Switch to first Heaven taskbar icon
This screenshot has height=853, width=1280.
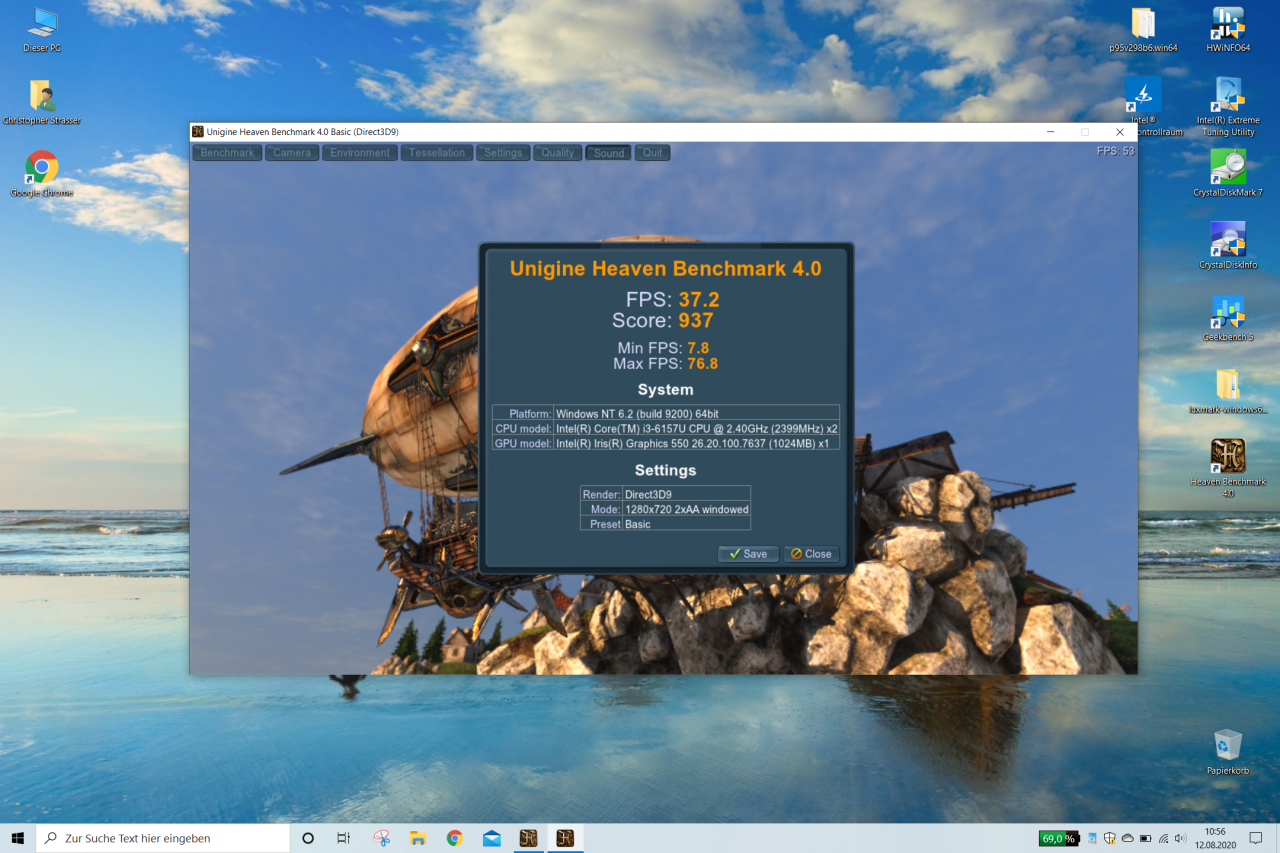pos(528,838)
